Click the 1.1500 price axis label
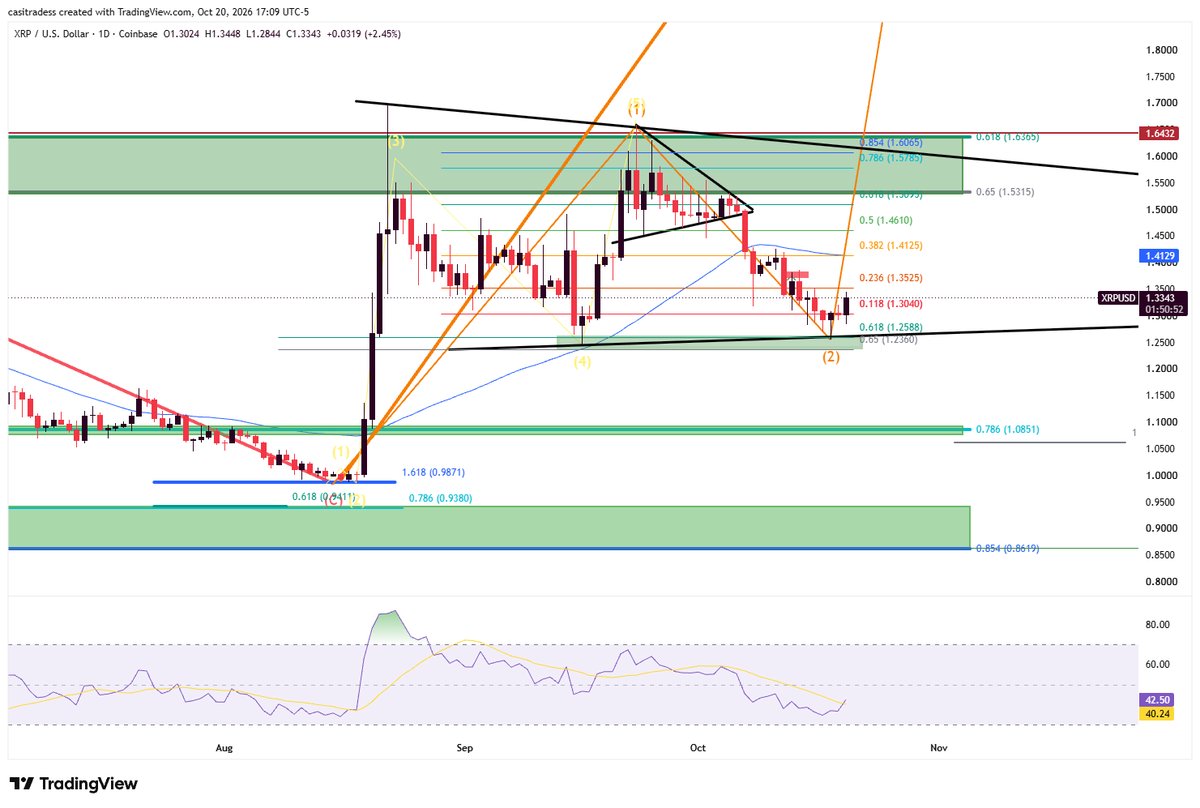1200x808 pixels. pos(1162,396)
